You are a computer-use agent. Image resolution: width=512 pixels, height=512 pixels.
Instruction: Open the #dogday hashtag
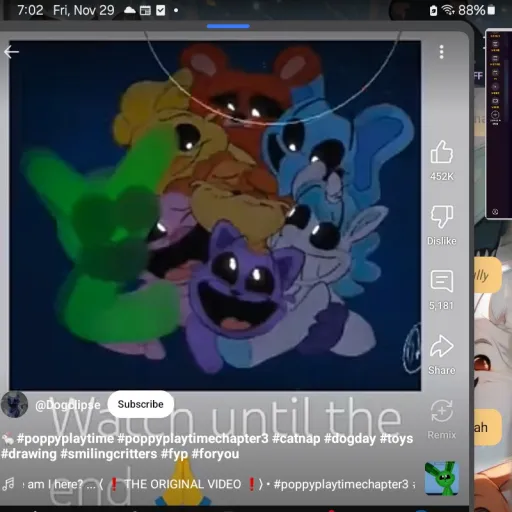coord(350,439)
